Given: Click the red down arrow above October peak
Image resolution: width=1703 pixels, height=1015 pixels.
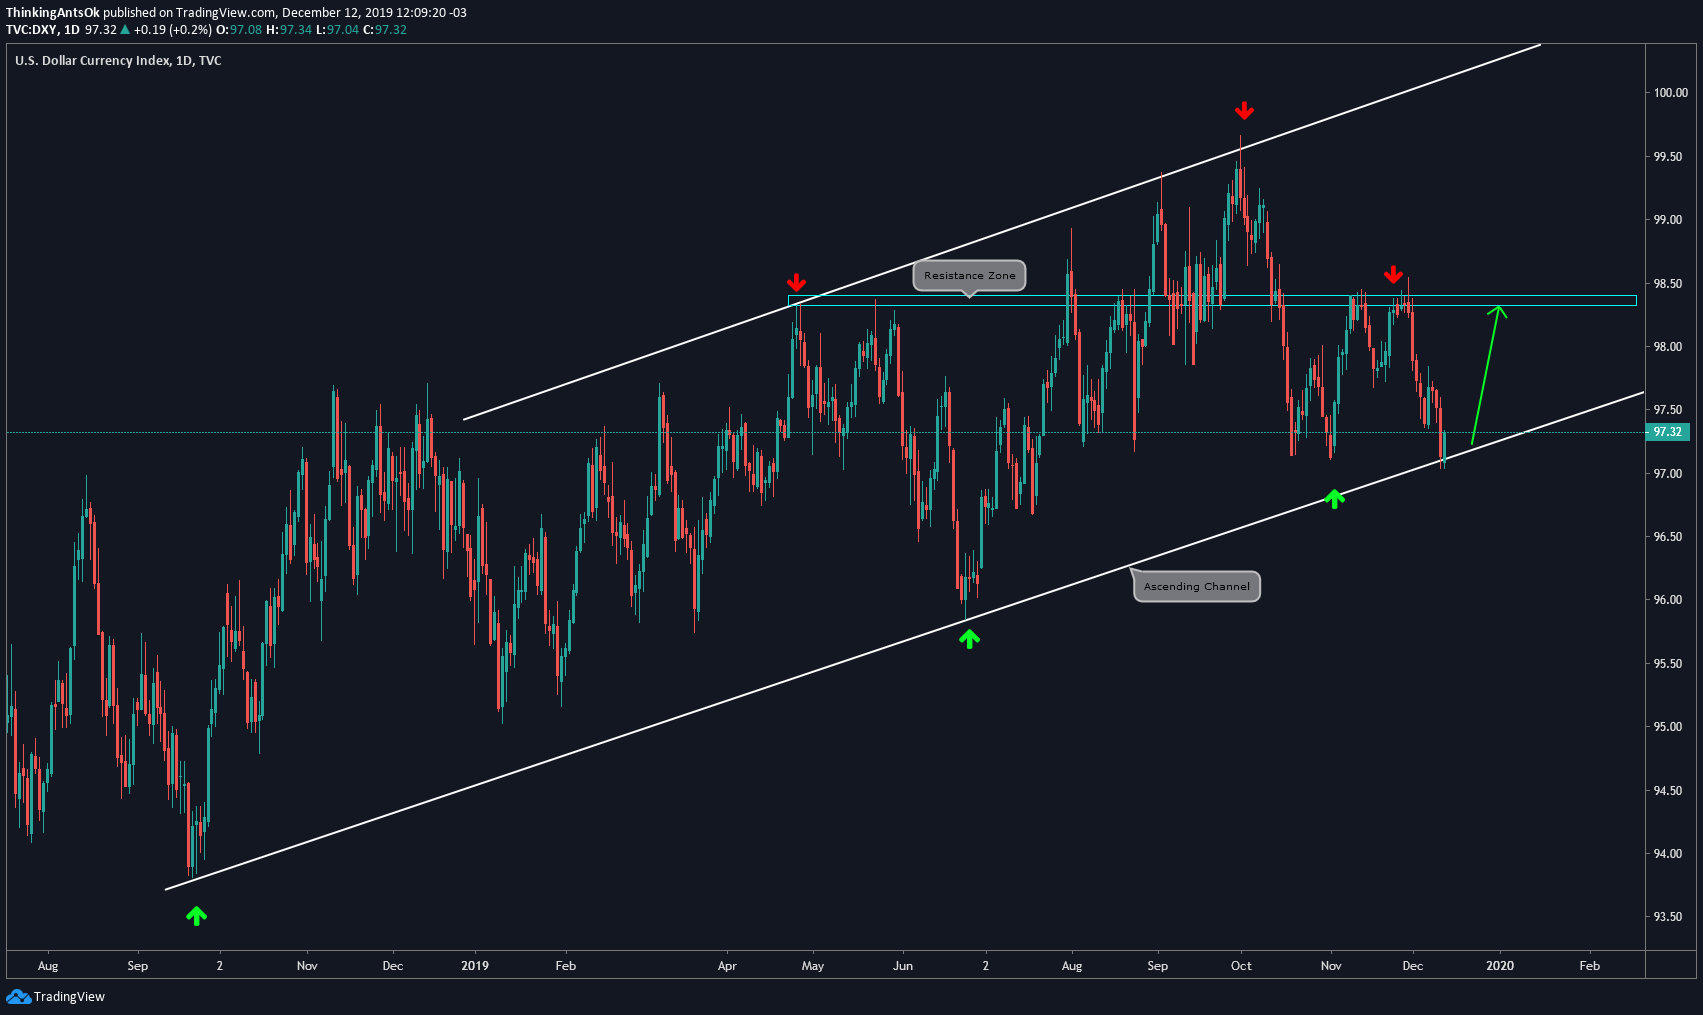Looking at the screenshot, I should point(1244,110).
